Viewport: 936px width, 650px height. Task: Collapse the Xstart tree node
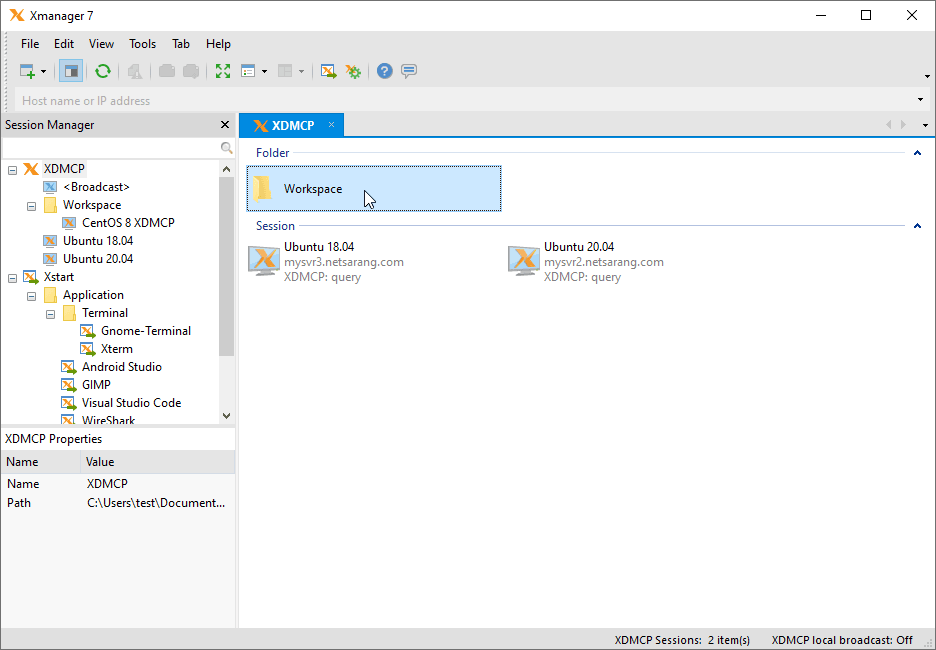(13, 278)
